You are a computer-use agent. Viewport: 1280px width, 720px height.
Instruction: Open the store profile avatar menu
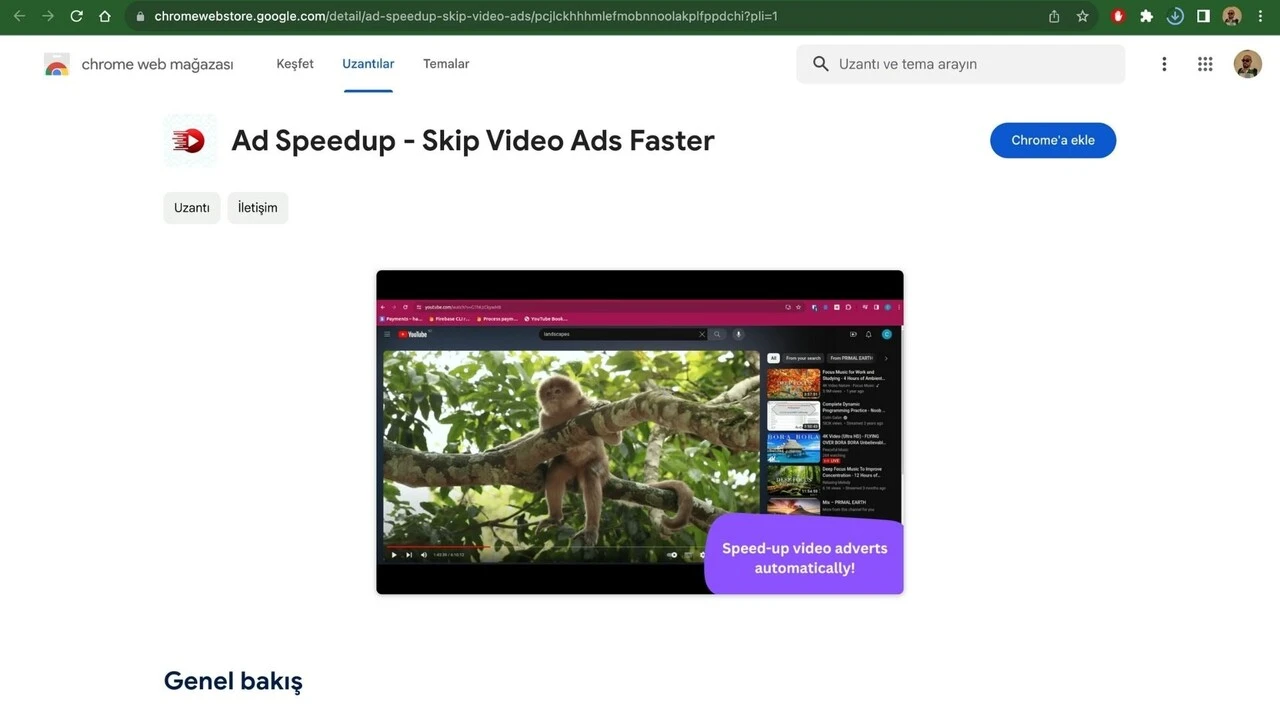(1247, 63)
